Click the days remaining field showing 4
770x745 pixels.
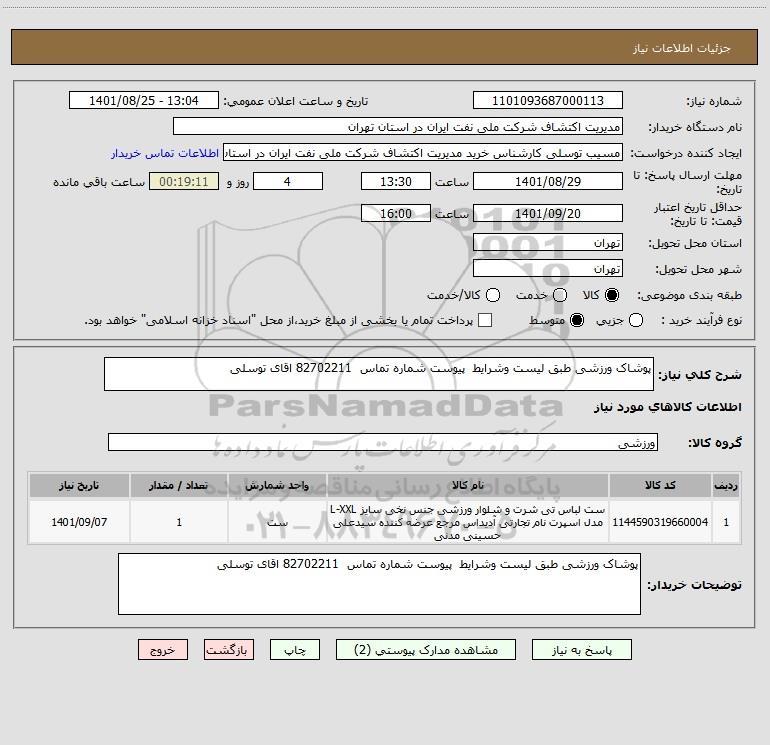coord(288,181)
